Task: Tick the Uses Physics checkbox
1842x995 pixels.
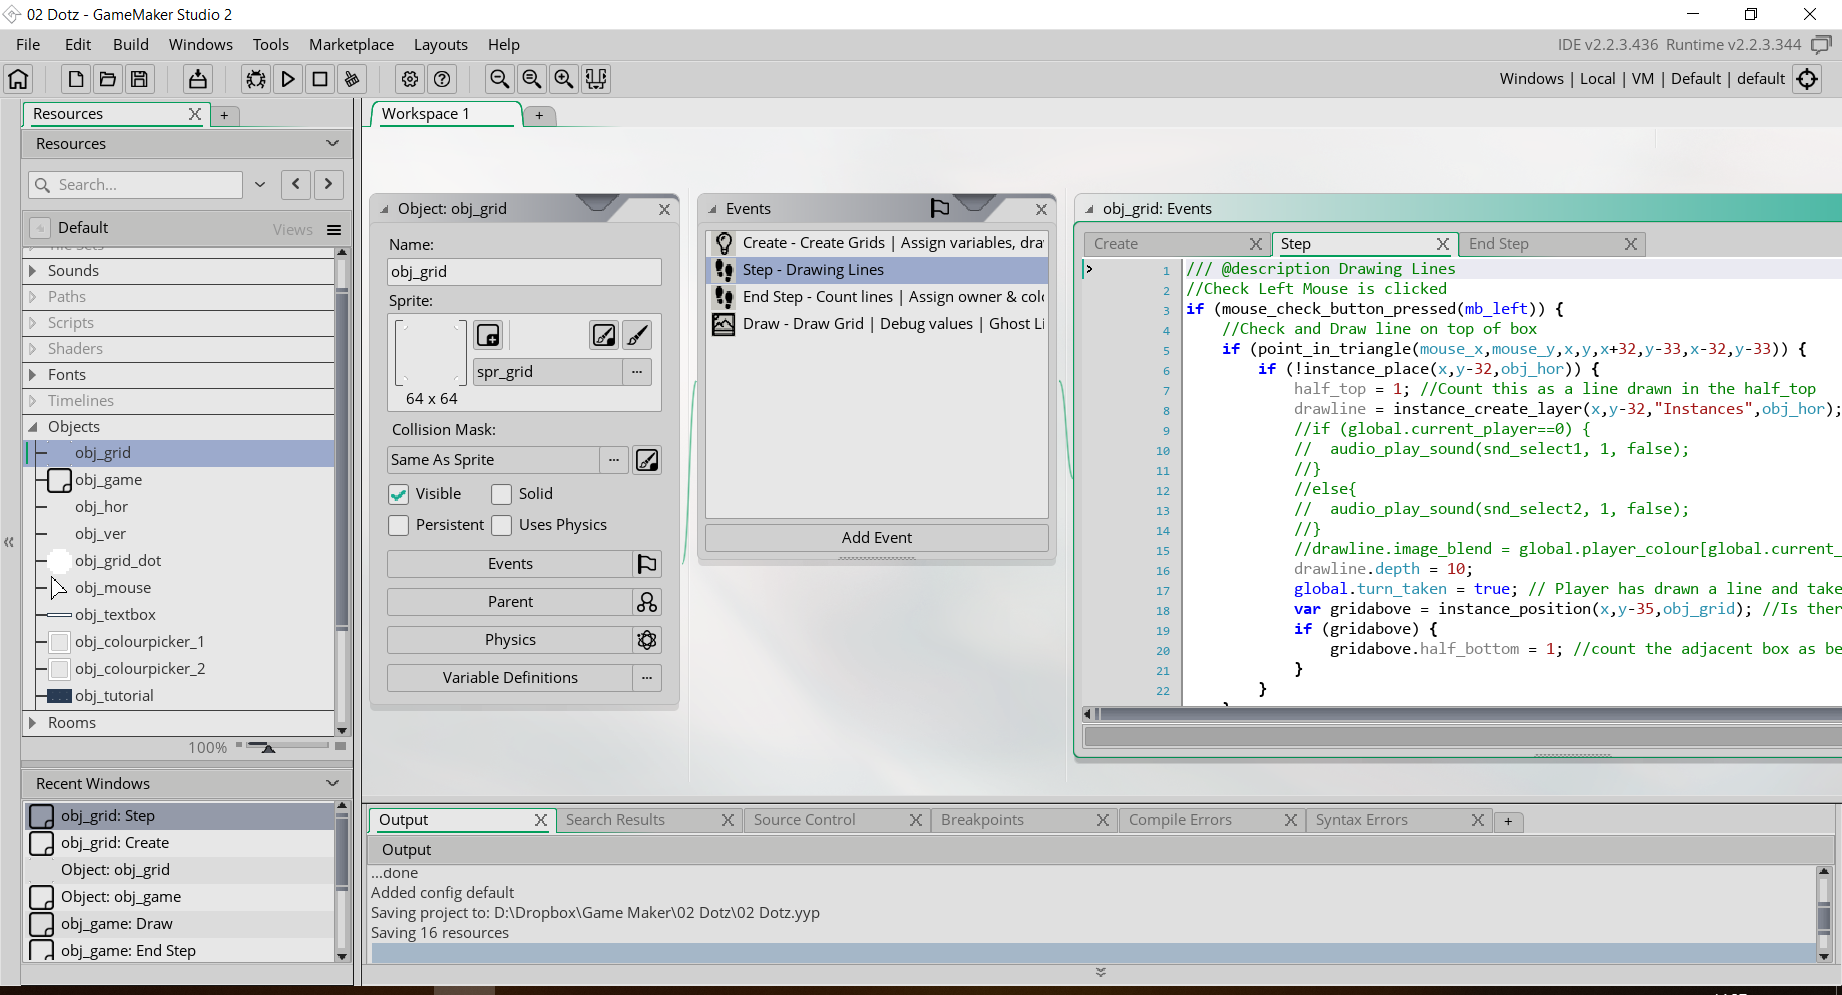Action: pyautogui.click(x=502, y=525)
